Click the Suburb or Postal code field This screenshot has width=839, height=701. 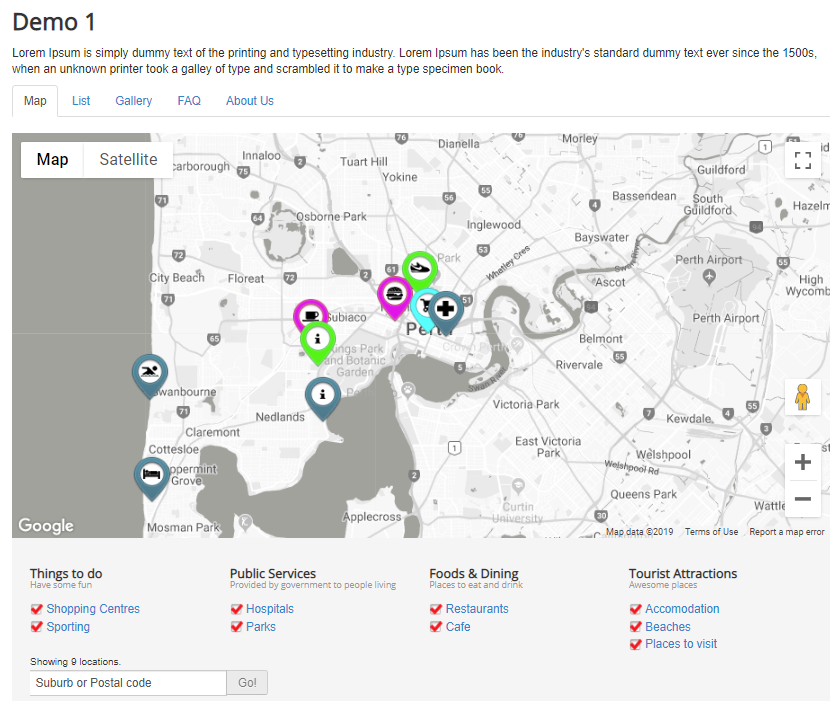[128, 683]
